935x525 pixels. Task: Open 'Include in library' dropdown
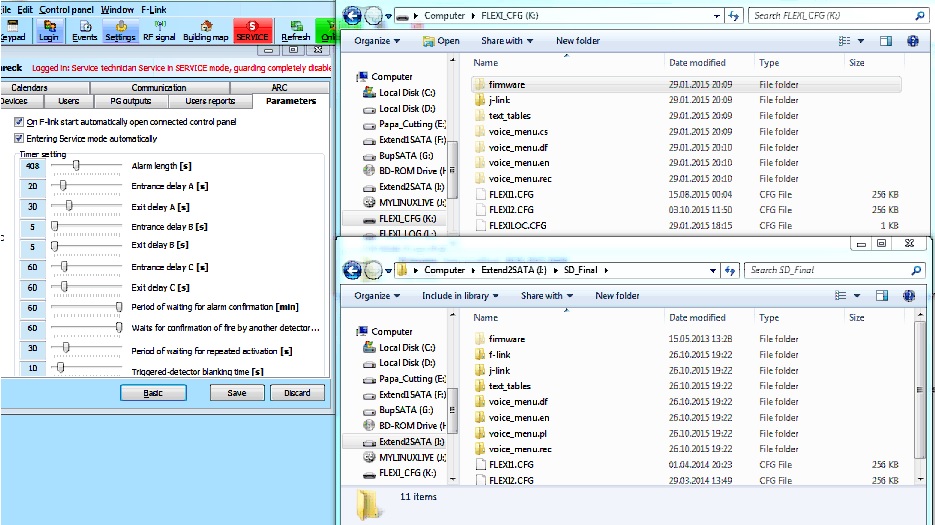click(460, 296)
